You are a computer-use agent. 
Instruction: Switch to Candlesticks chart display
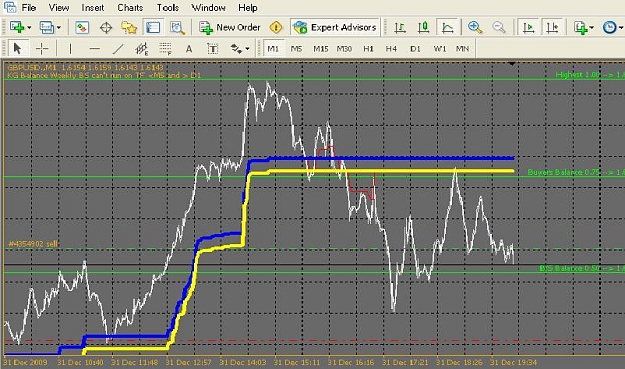pos(423,27)
